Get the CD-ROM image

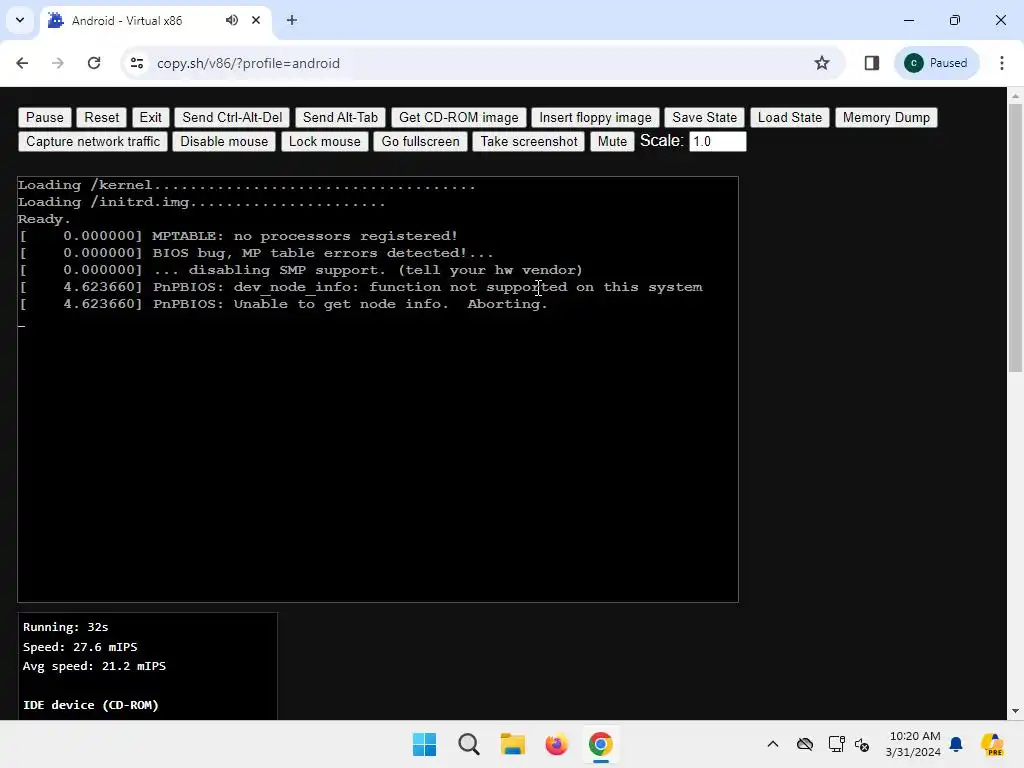458,118
